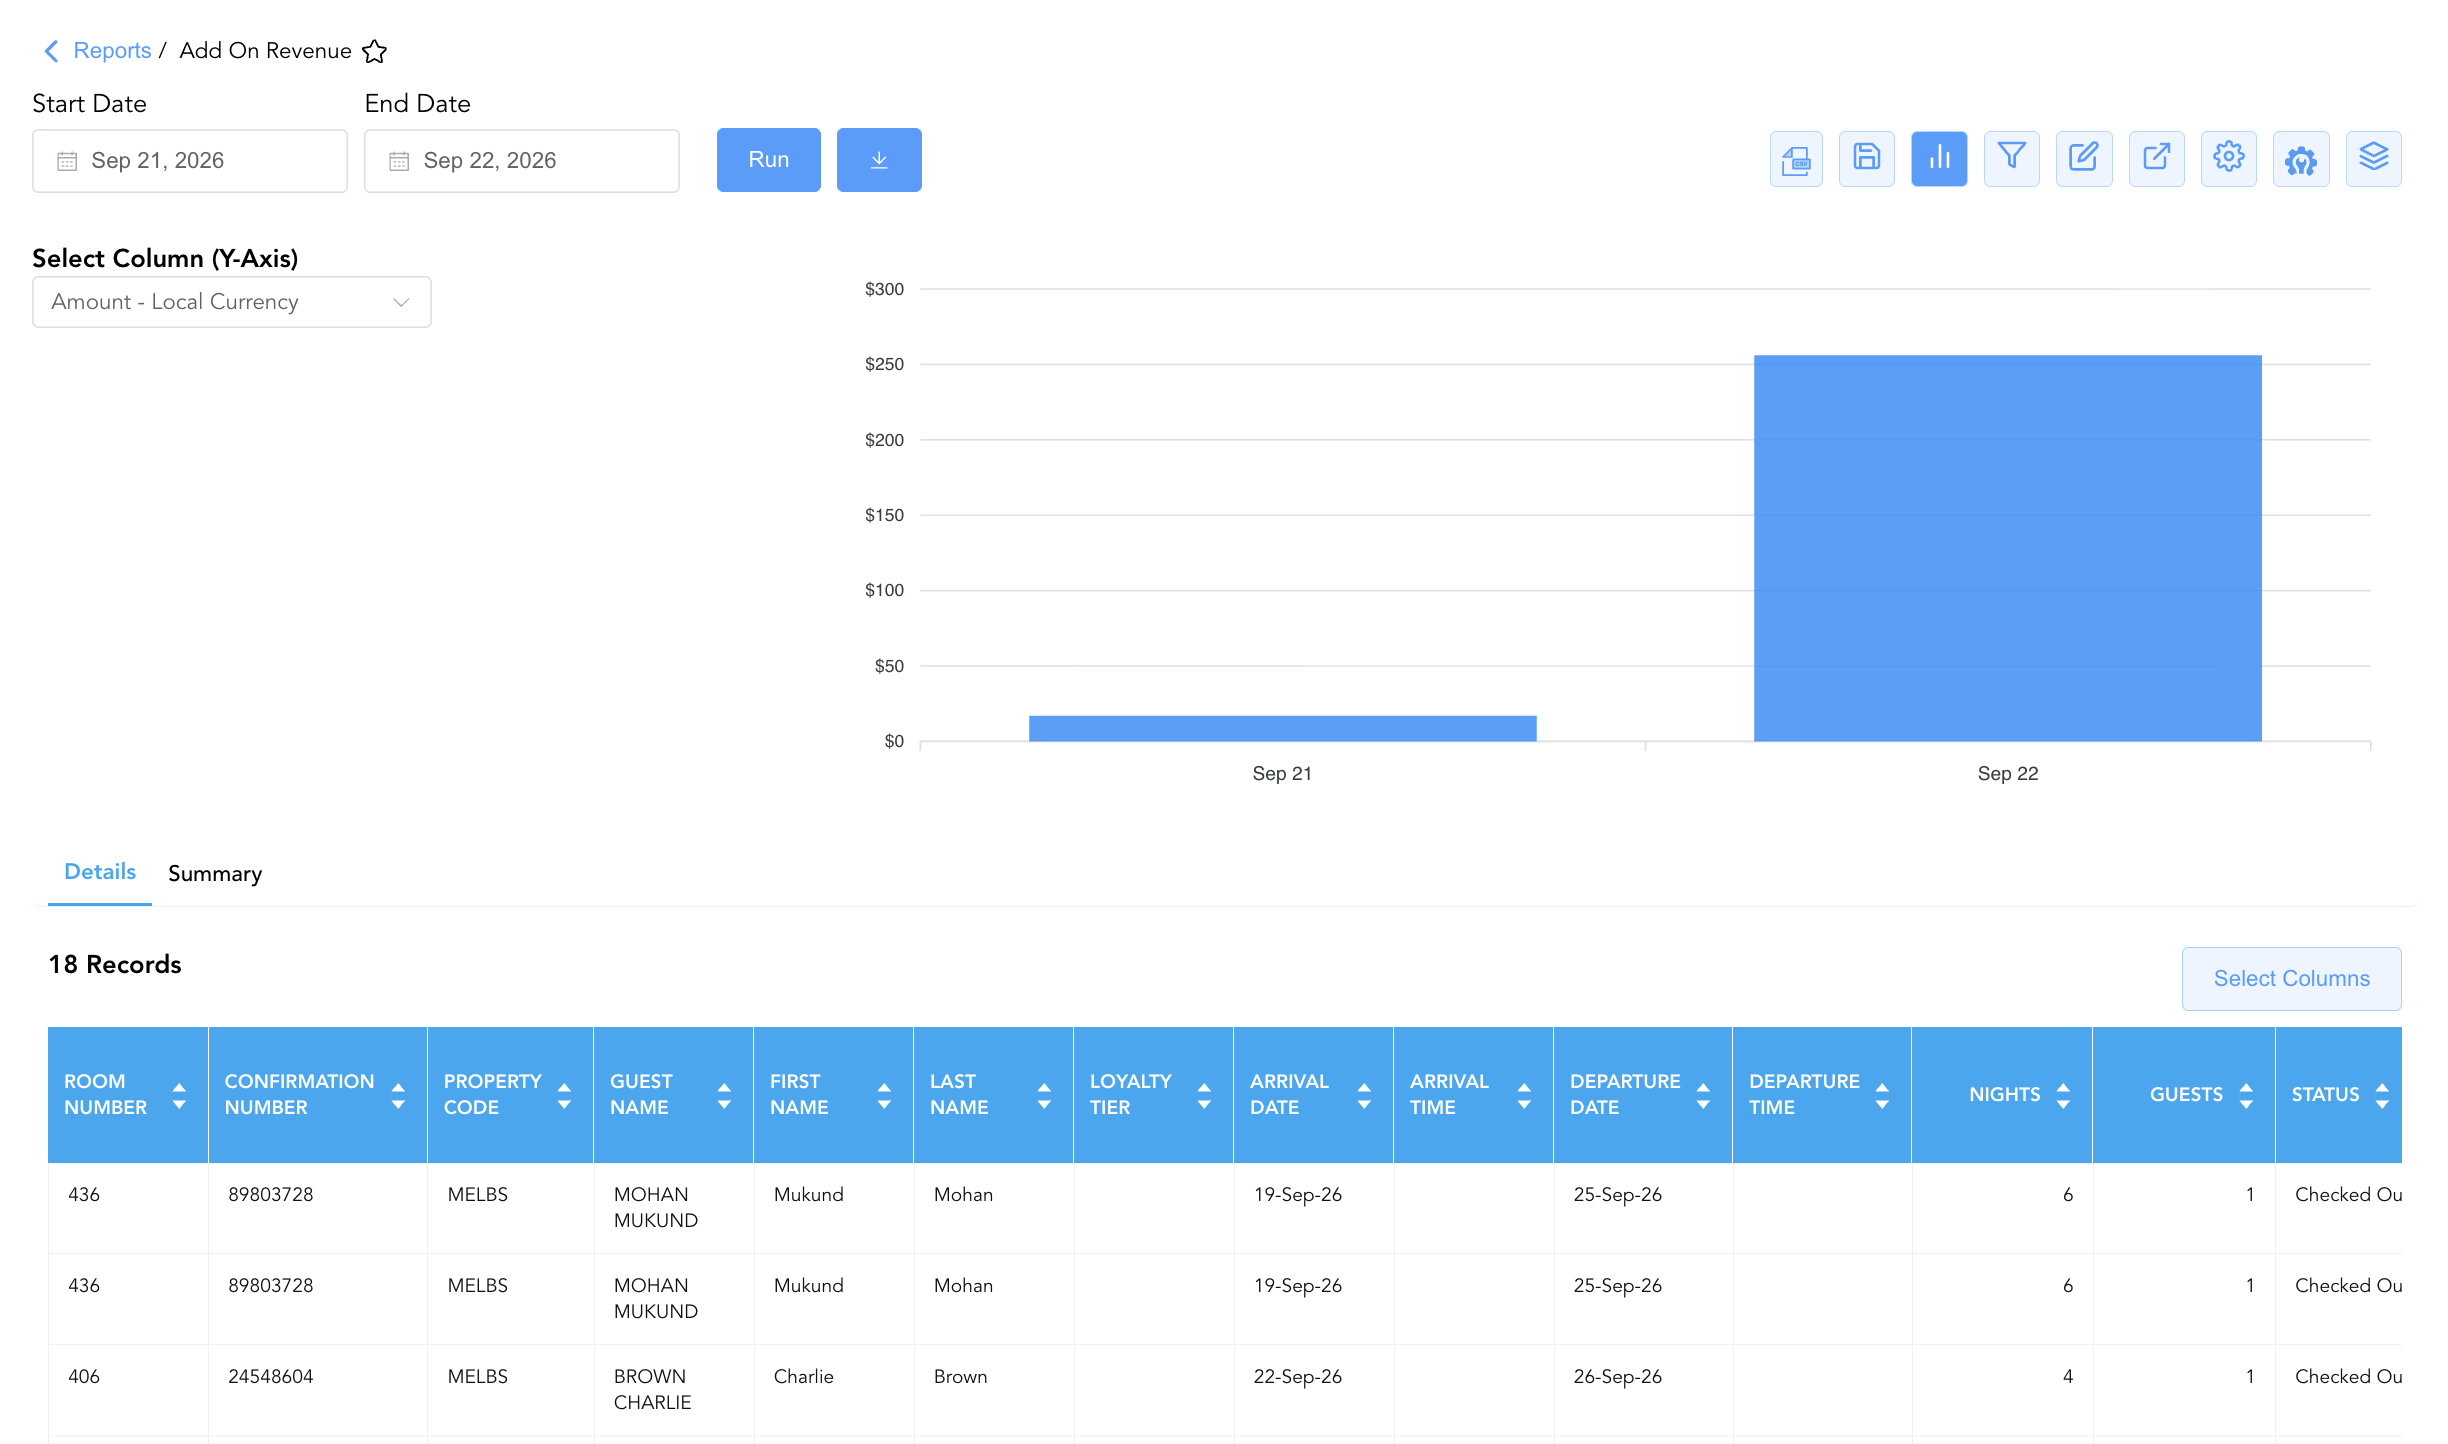Sort by Property Code arrows
2448x1444 pixels.
tap(564, 1096)
